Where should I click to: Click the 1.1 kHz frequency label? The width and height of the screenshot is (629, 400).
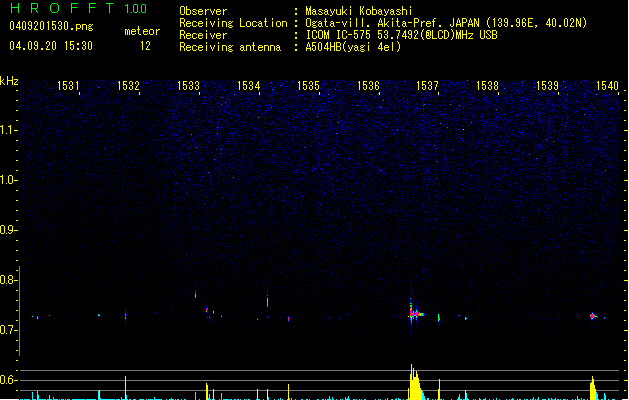8,130
